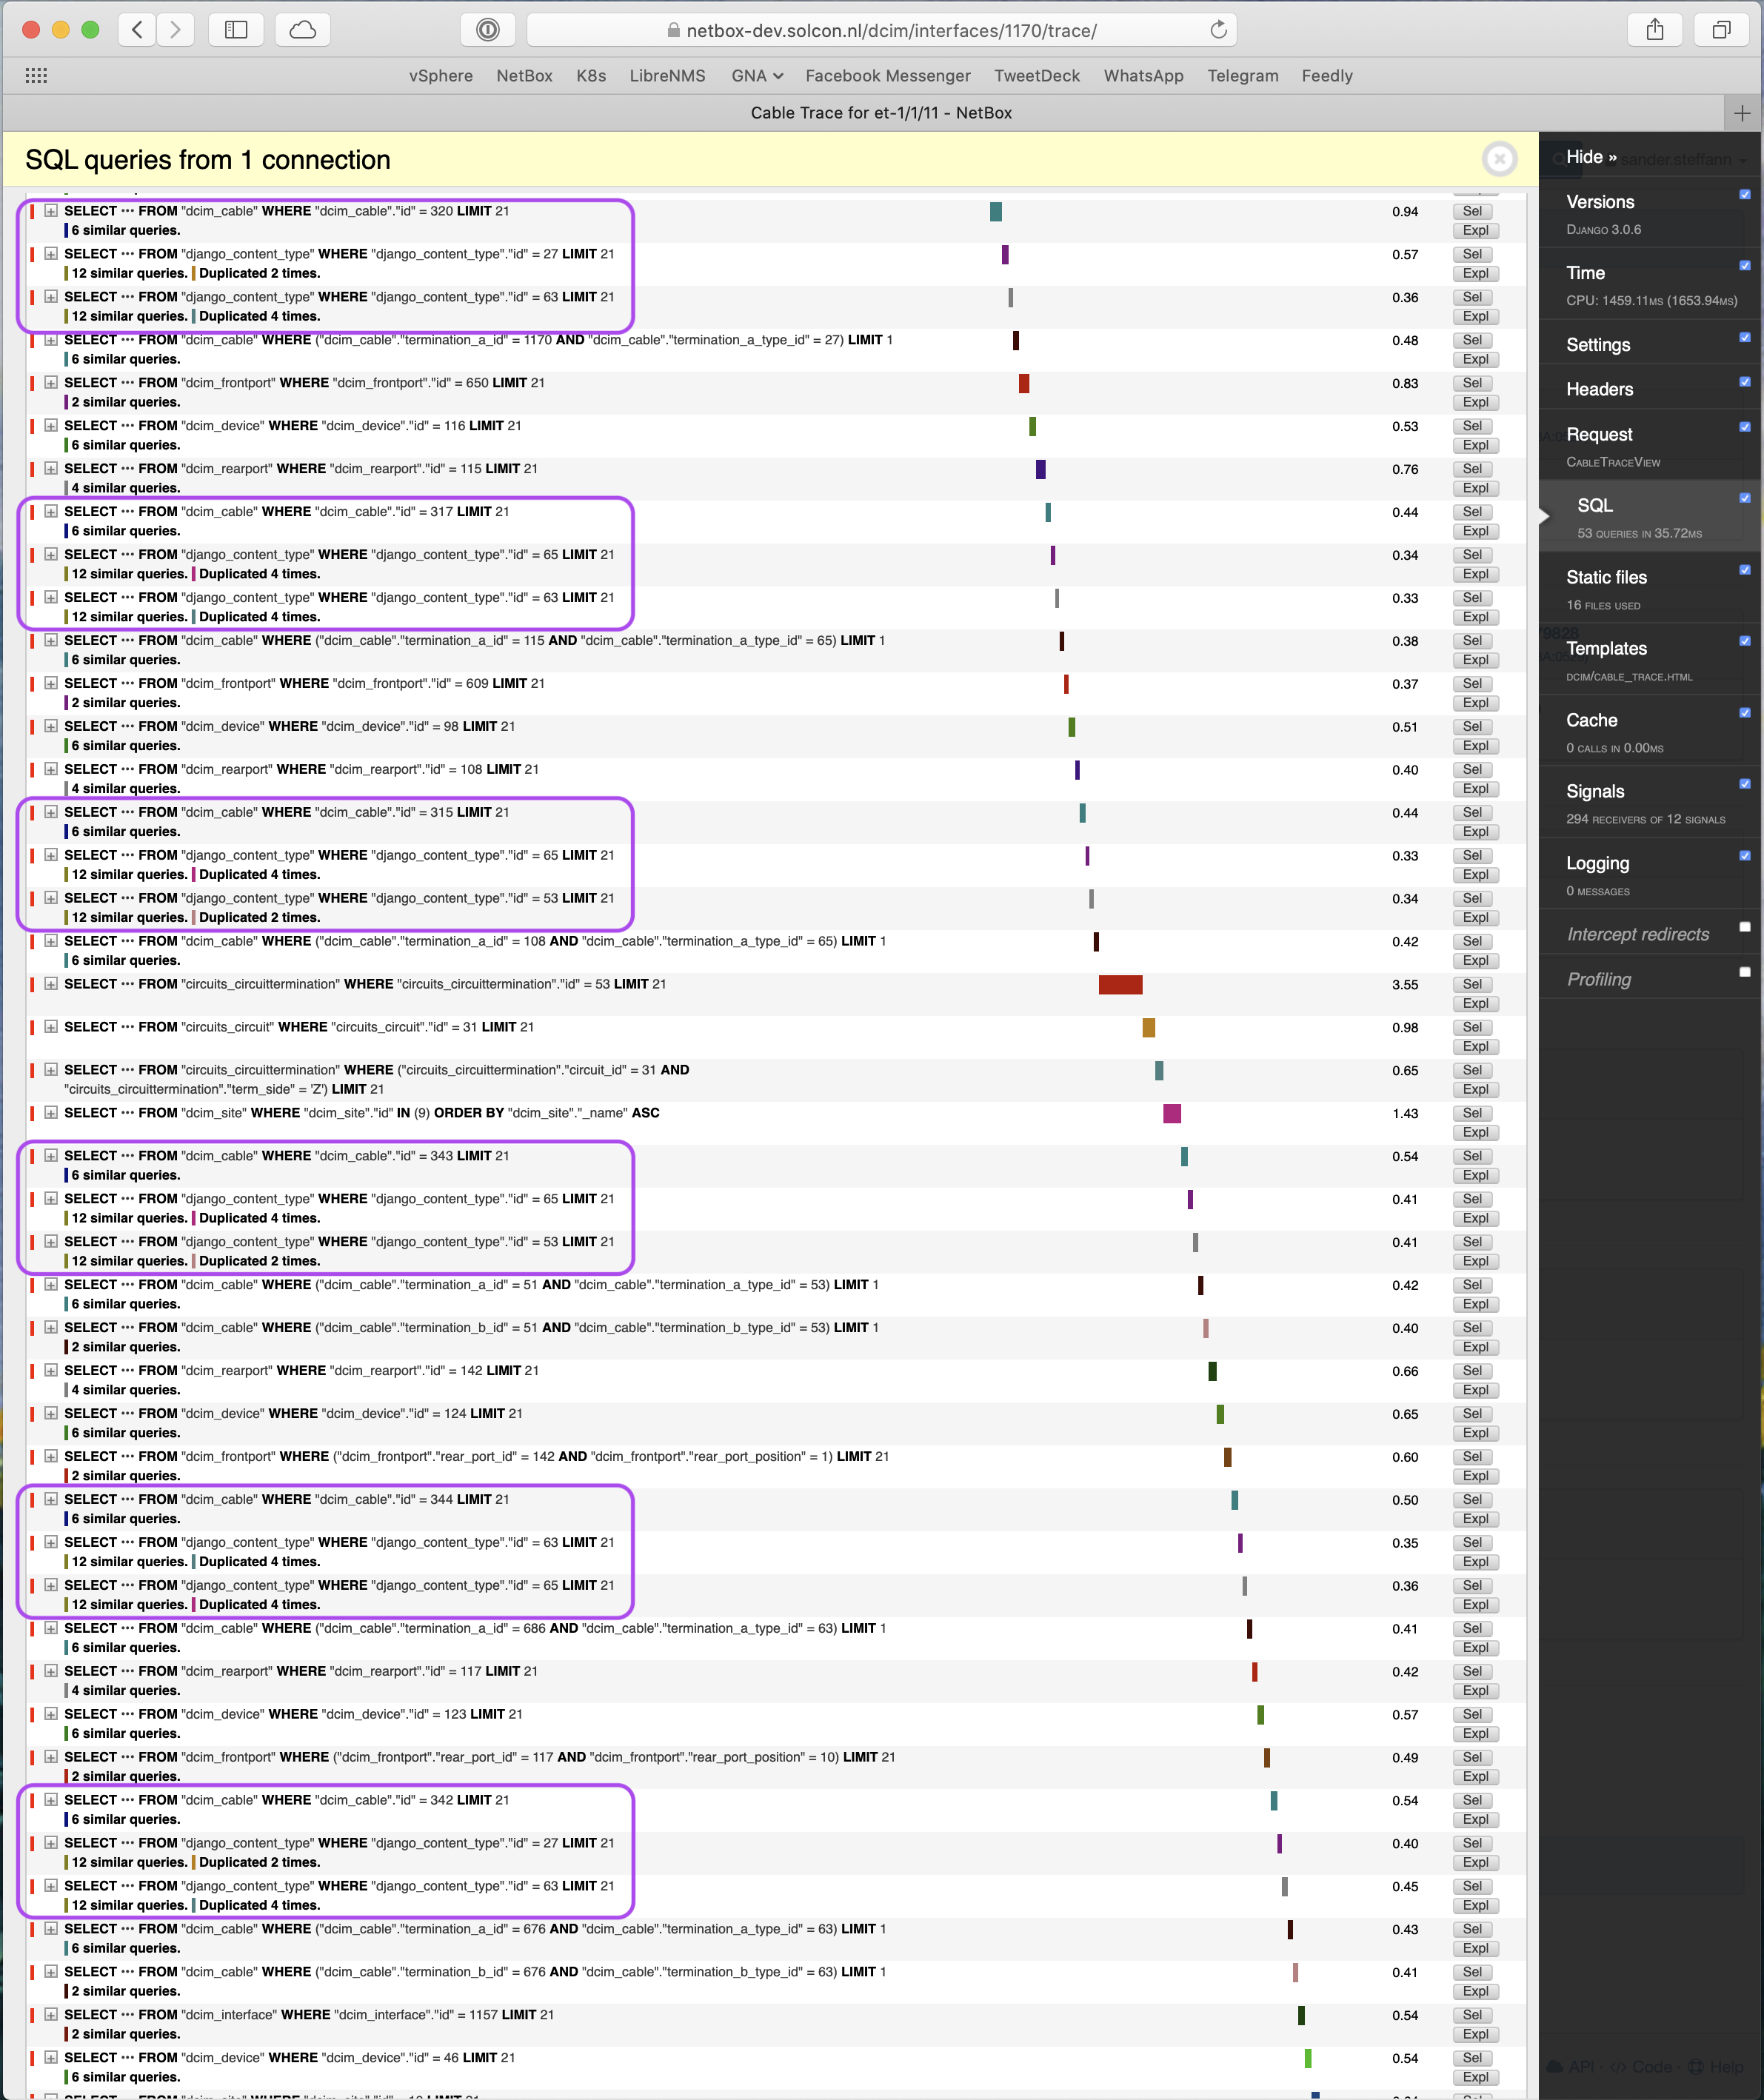Toggle the Safari sidebar icon

[236, 30]
